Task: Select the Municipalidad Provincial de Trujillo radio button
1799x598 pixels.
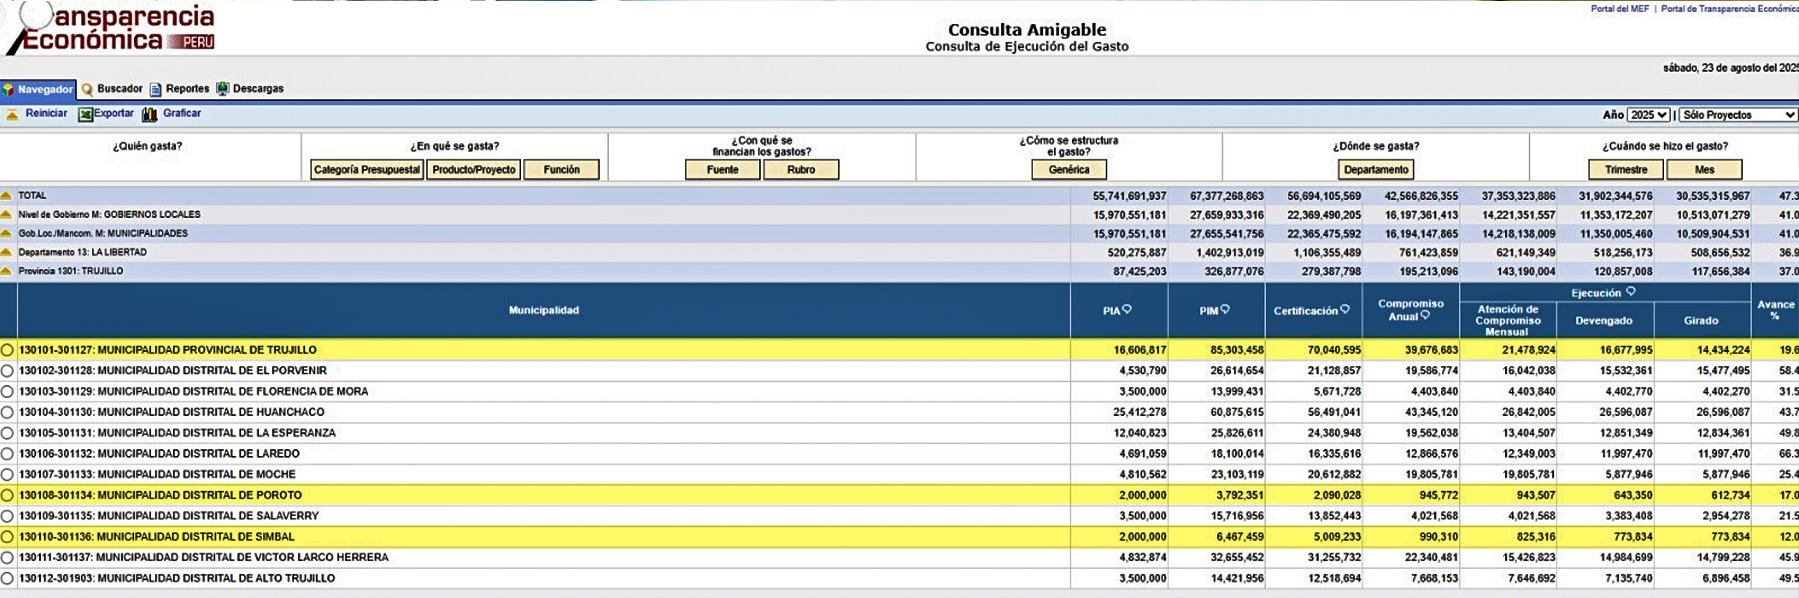Action: coord(7,350)
